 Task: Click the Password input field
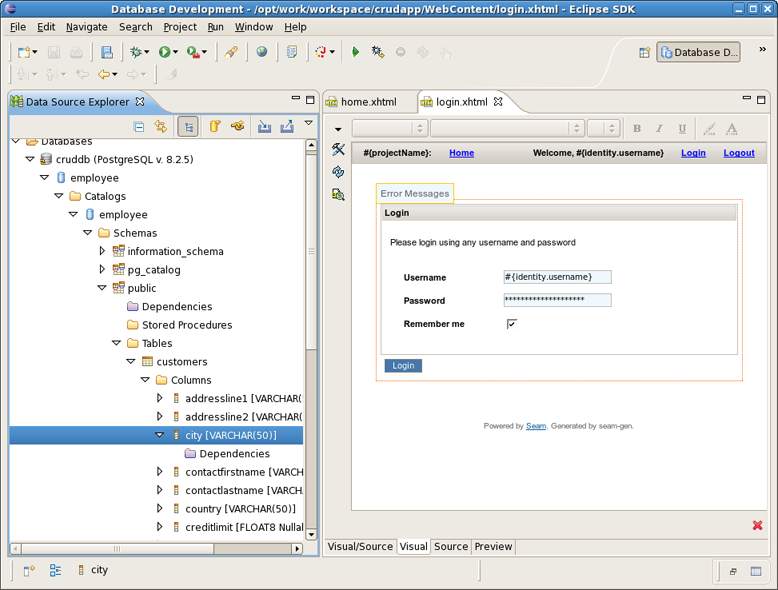pos(557,300)
